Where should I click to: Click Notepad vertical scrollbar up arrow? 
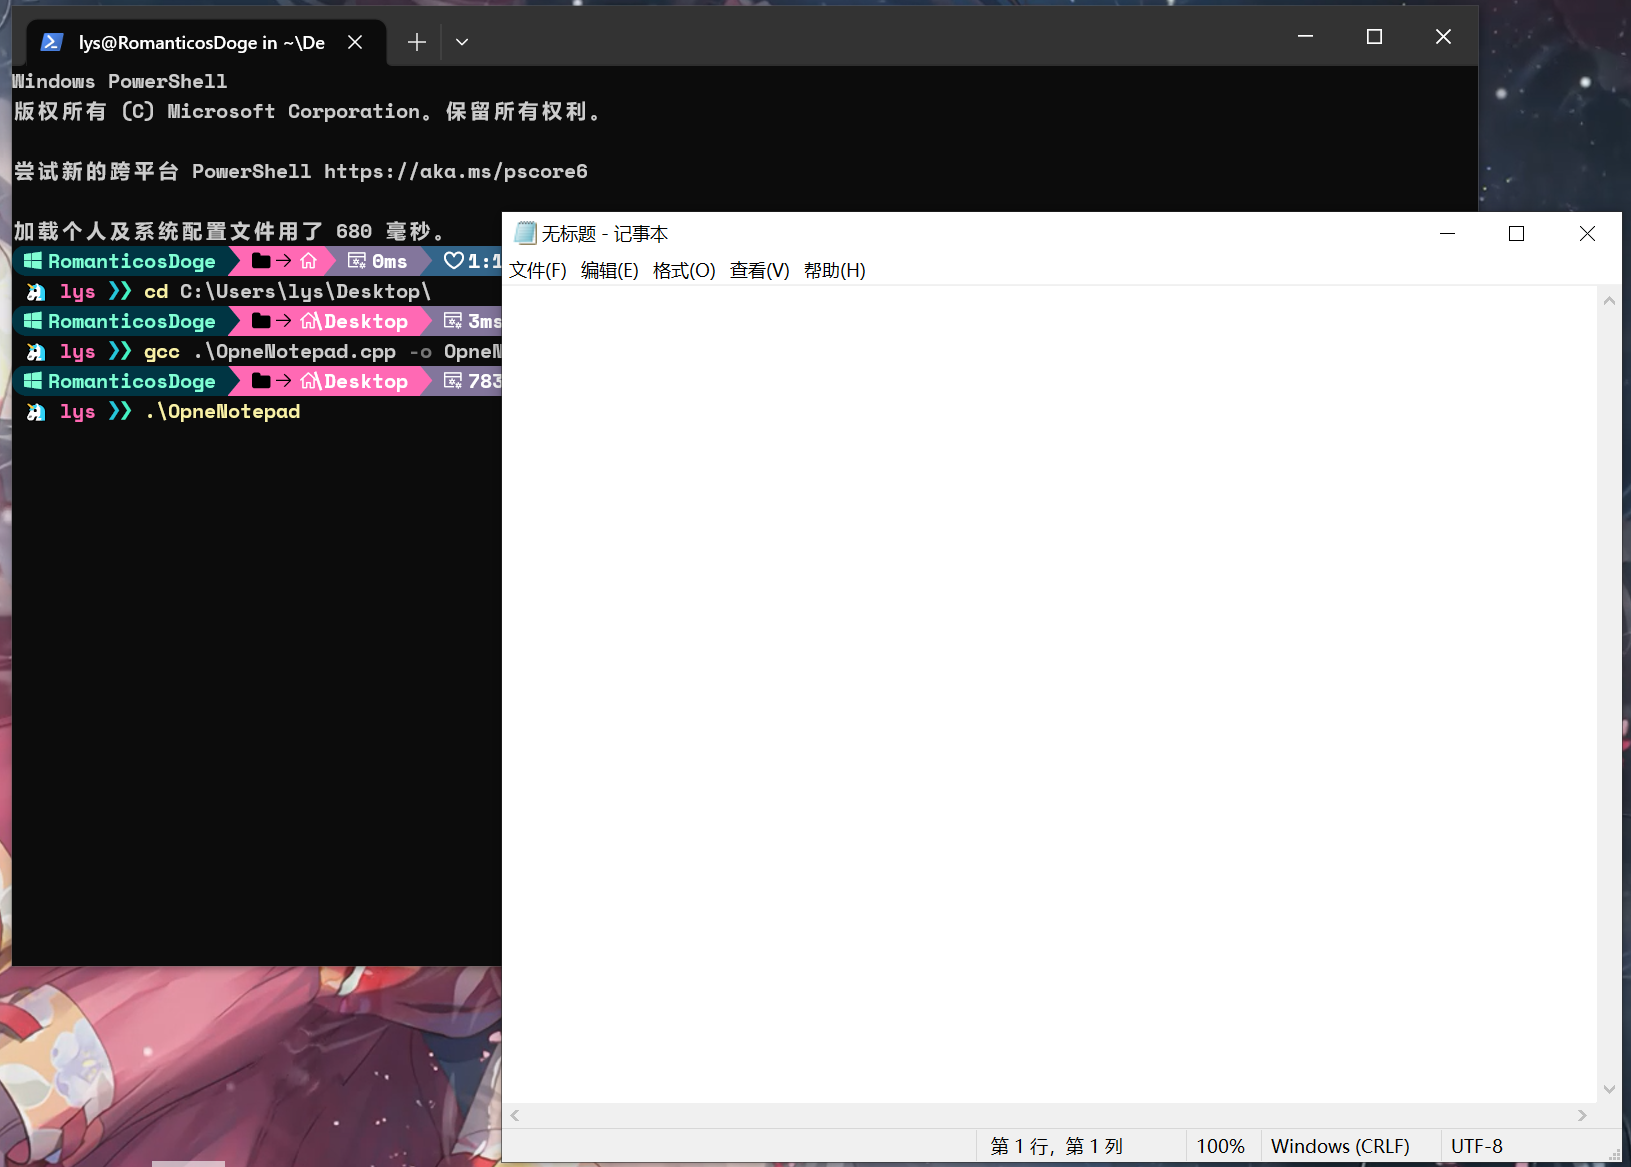tap(1609, 300)
